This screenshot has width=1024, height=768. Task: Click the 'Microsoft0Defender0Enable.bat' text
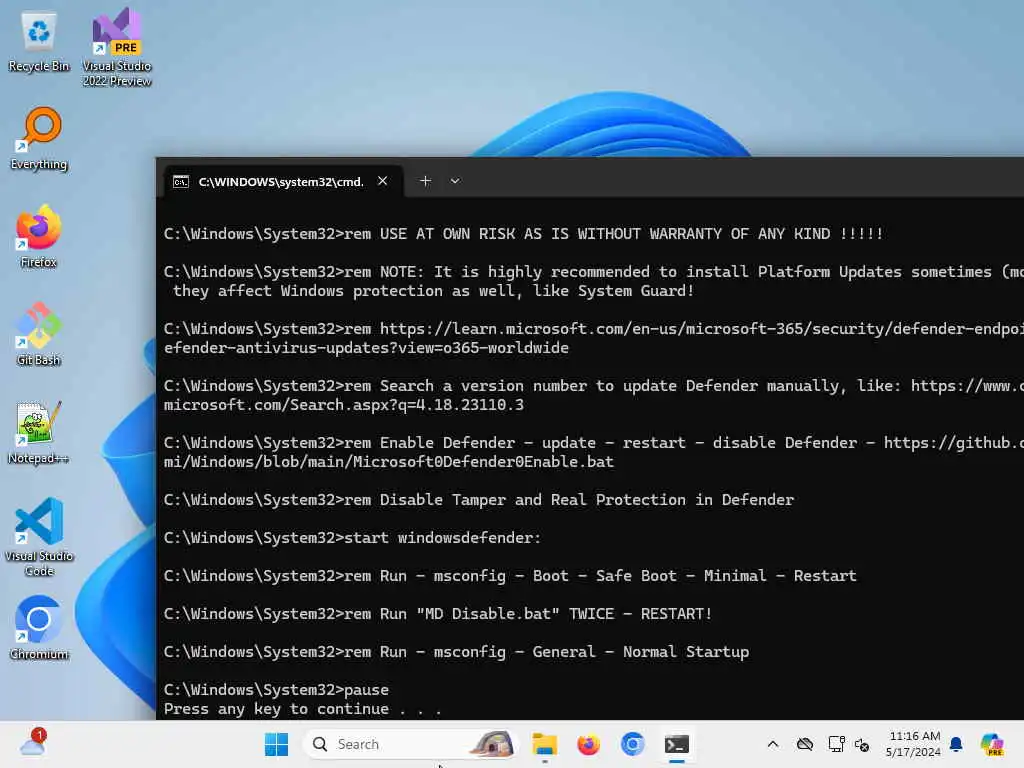483,462
